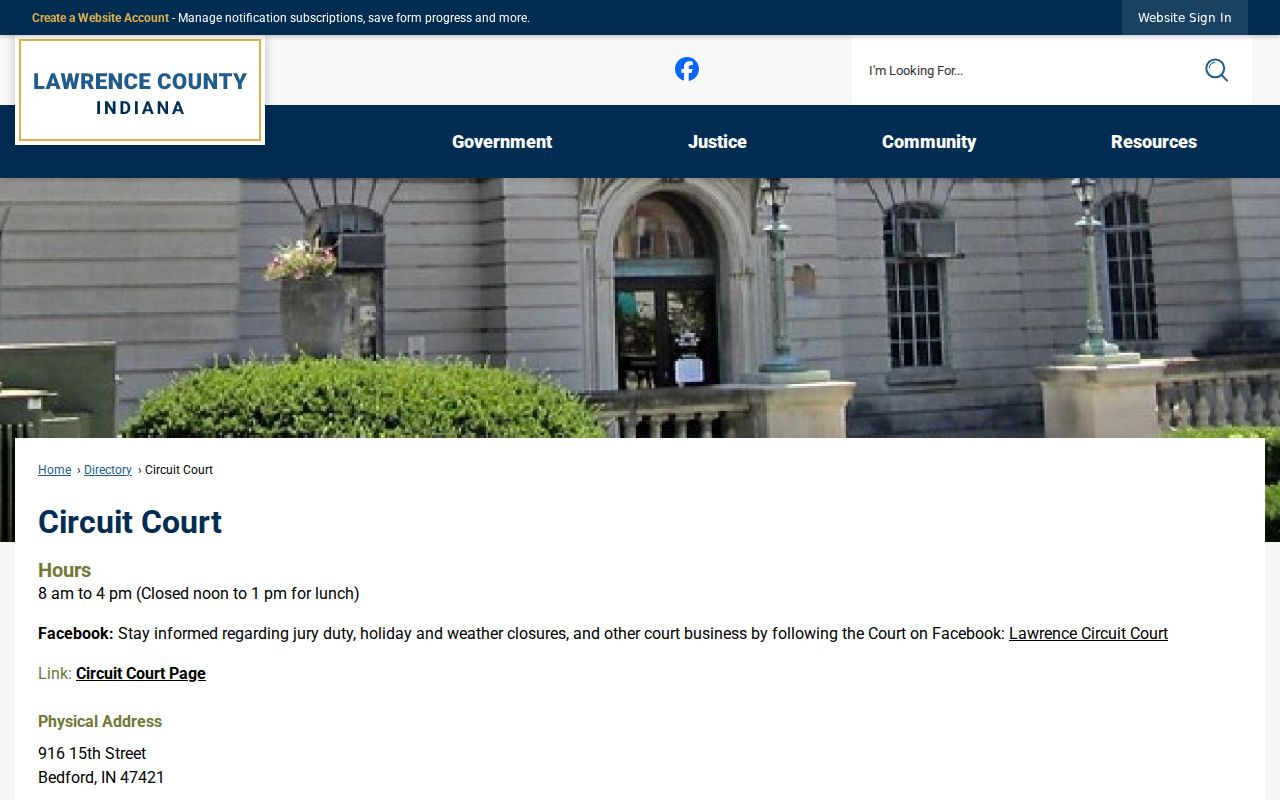The image size is (1280, 800).
Task: Click the bold Facebook: label
Action: click(x=75, y=634)
